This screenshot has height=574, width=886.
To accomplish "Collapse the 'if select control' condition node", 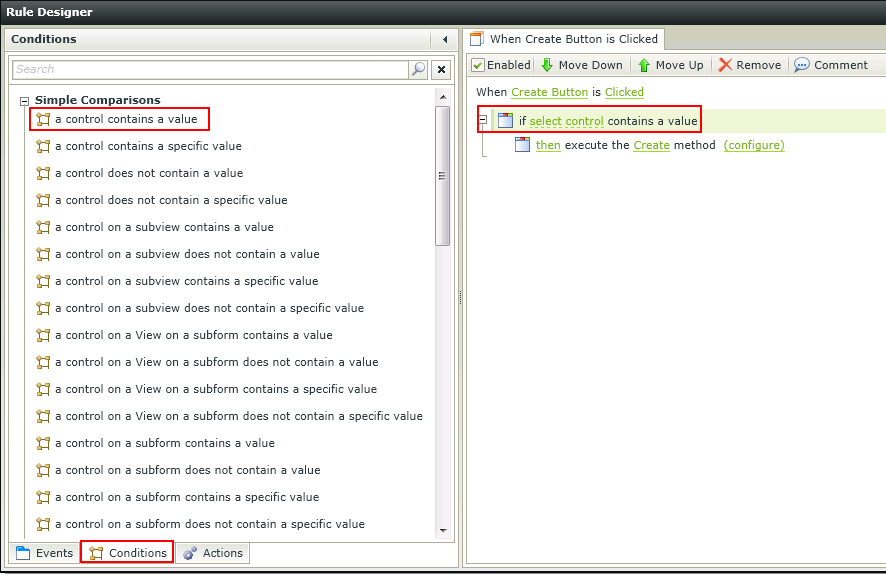I will [483, 120].
